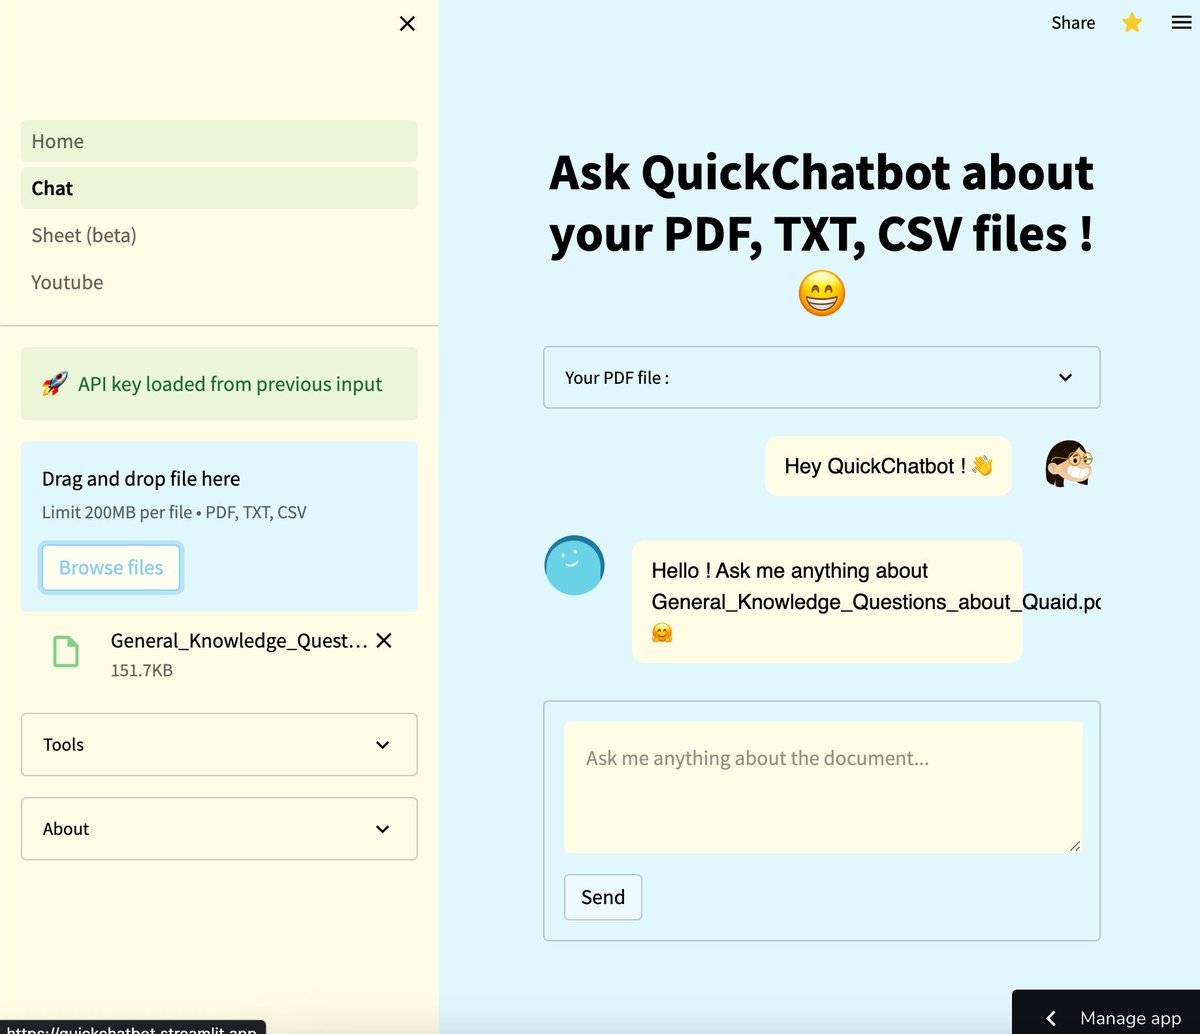Click the Hey QuickChatbot message bubble
Image resolution: width=1200 pixels, height=1034 pixels.
(888, 466)
